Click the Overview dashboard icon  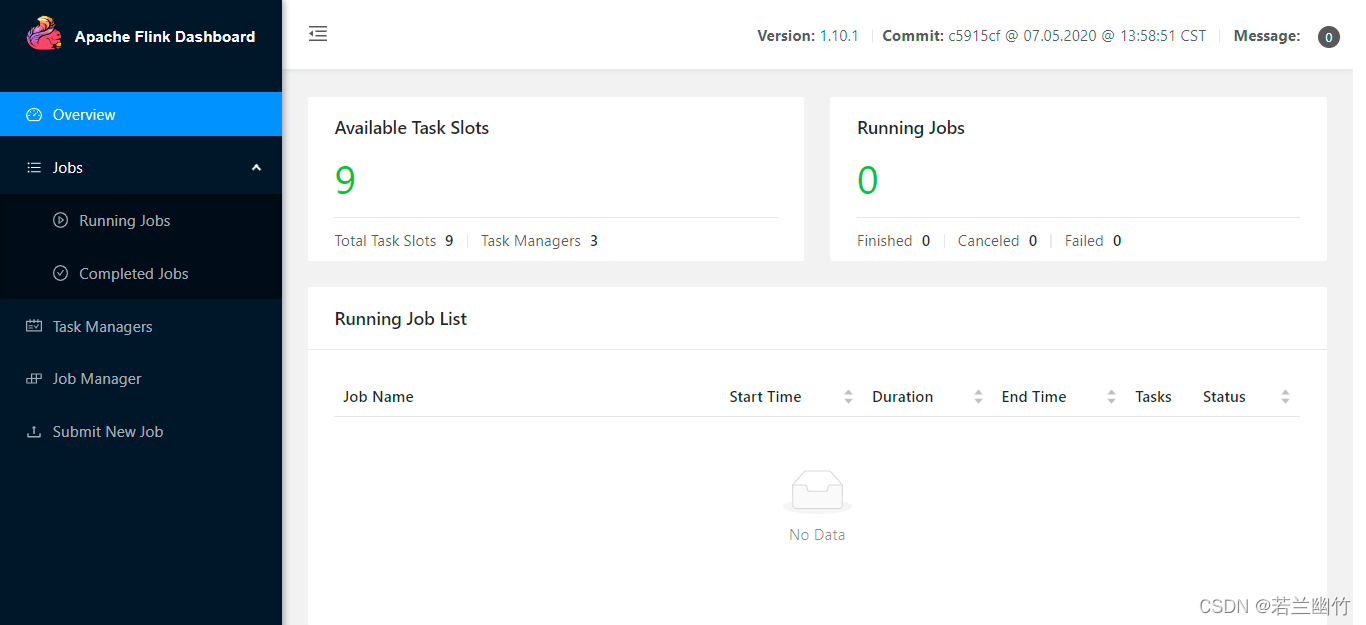coord(34,115)
